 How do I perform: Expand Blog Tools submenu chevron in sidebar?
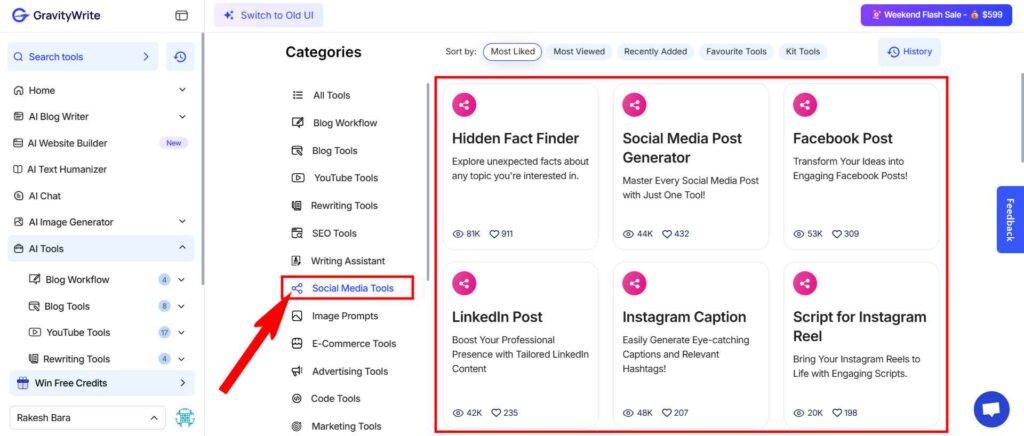coord(181,306)
